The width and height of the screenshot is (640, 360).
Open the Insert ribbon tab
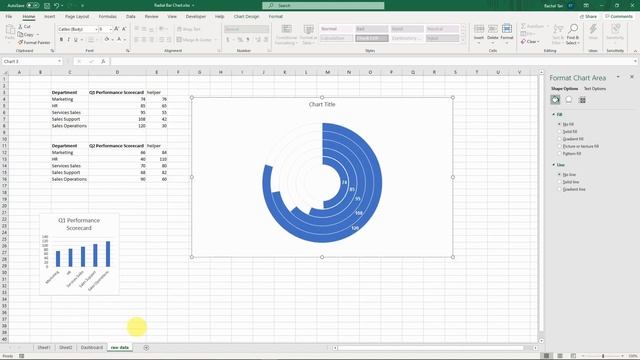tap(49, 17)
